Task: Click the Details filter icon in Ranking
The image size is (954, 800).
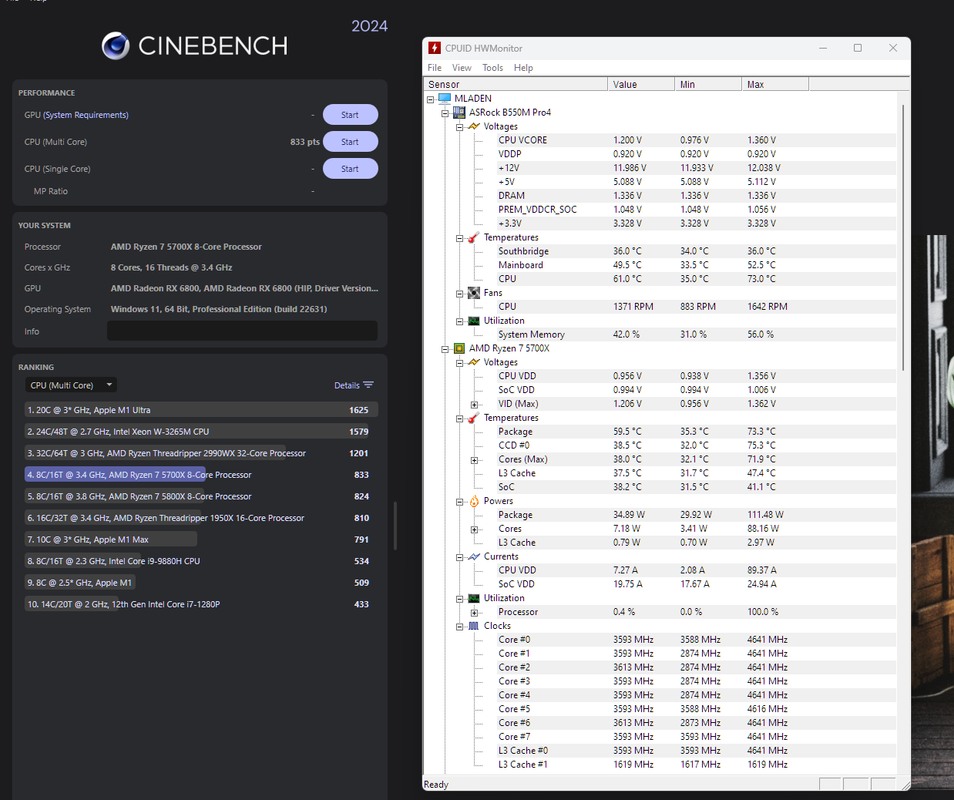Action: point(368,385)
